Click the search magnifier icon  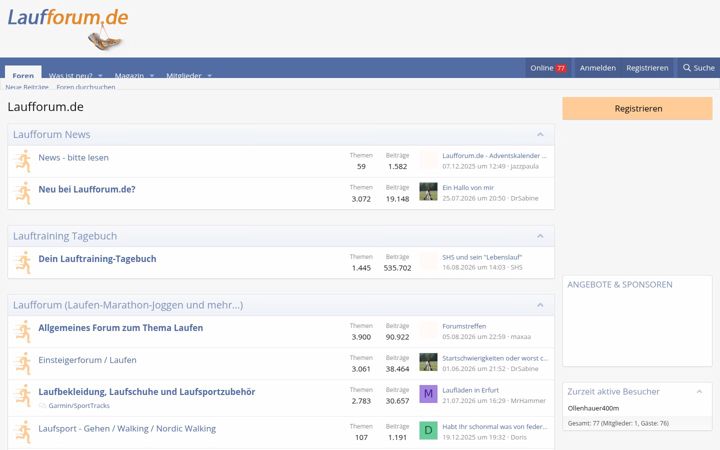coord(686,68)
